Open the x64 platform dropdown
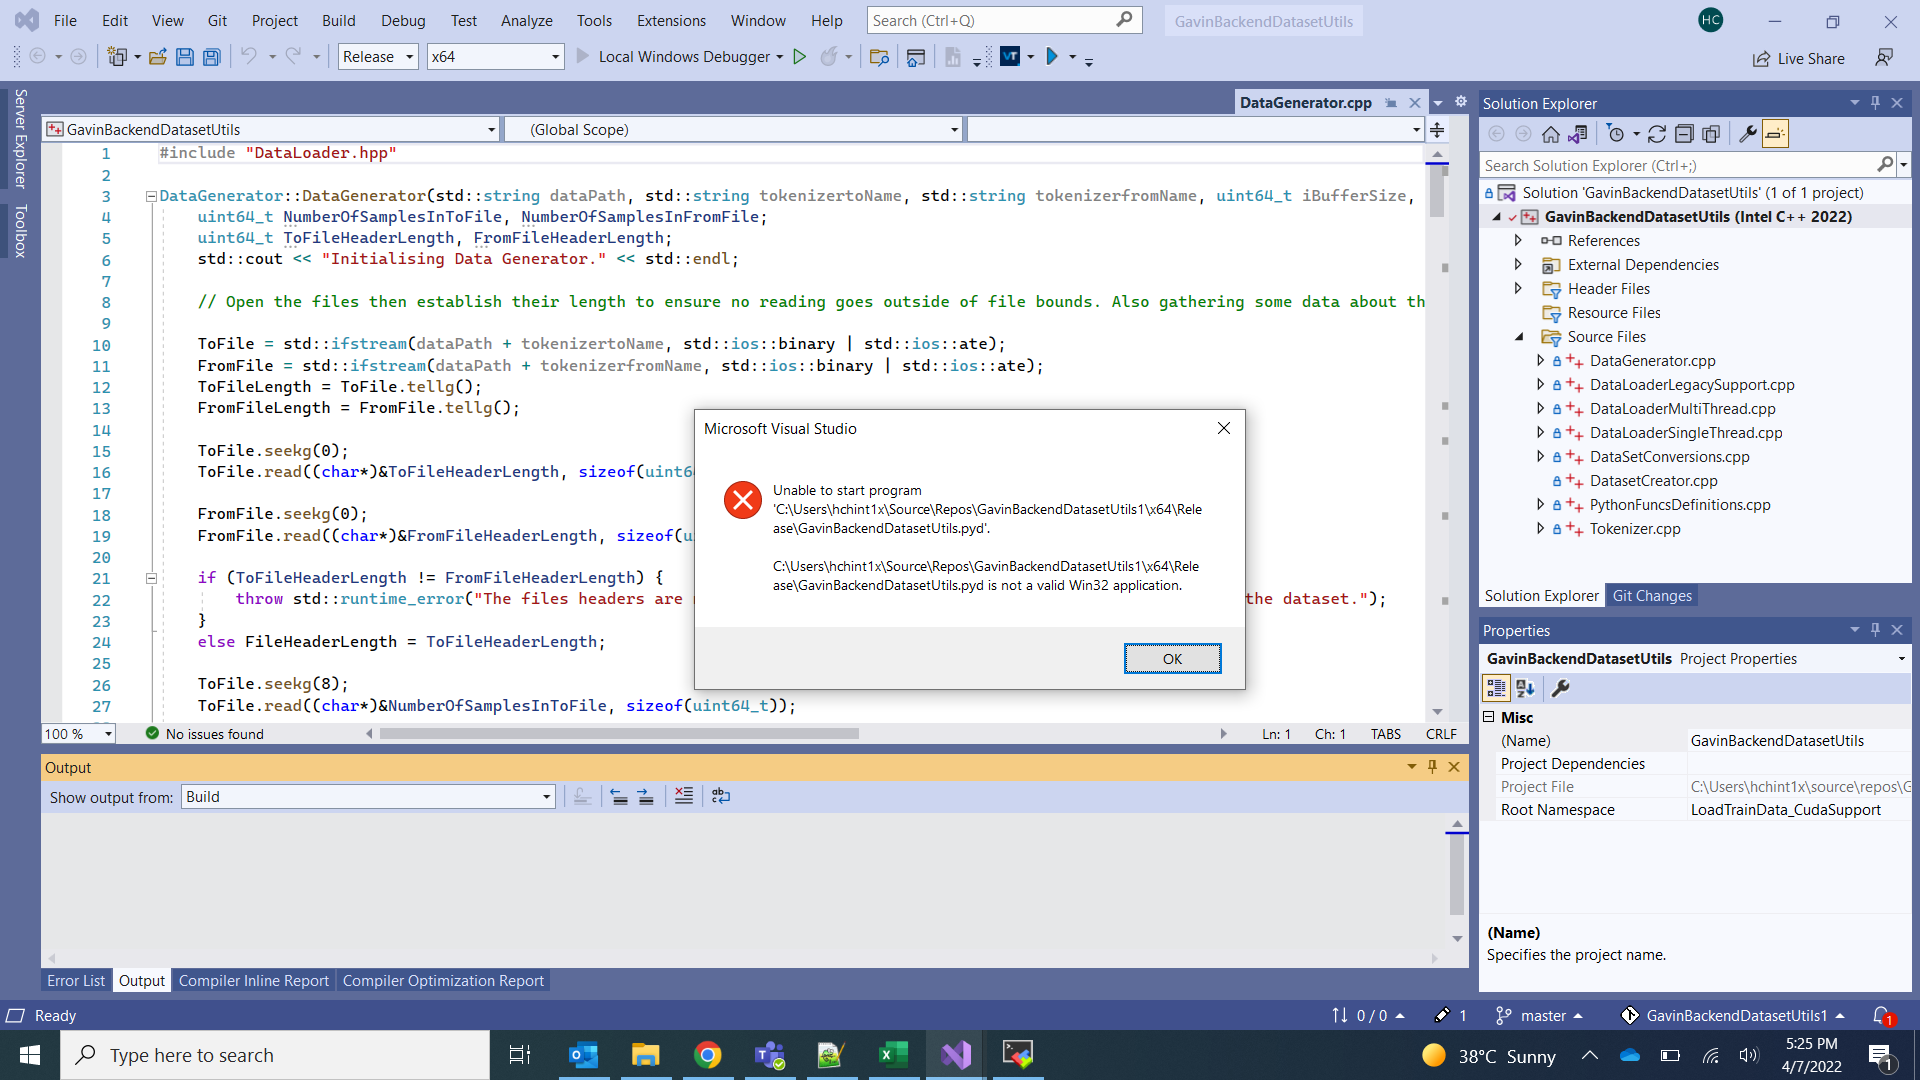Screen dimensions: 1920x1080 (x=494, y=57)
